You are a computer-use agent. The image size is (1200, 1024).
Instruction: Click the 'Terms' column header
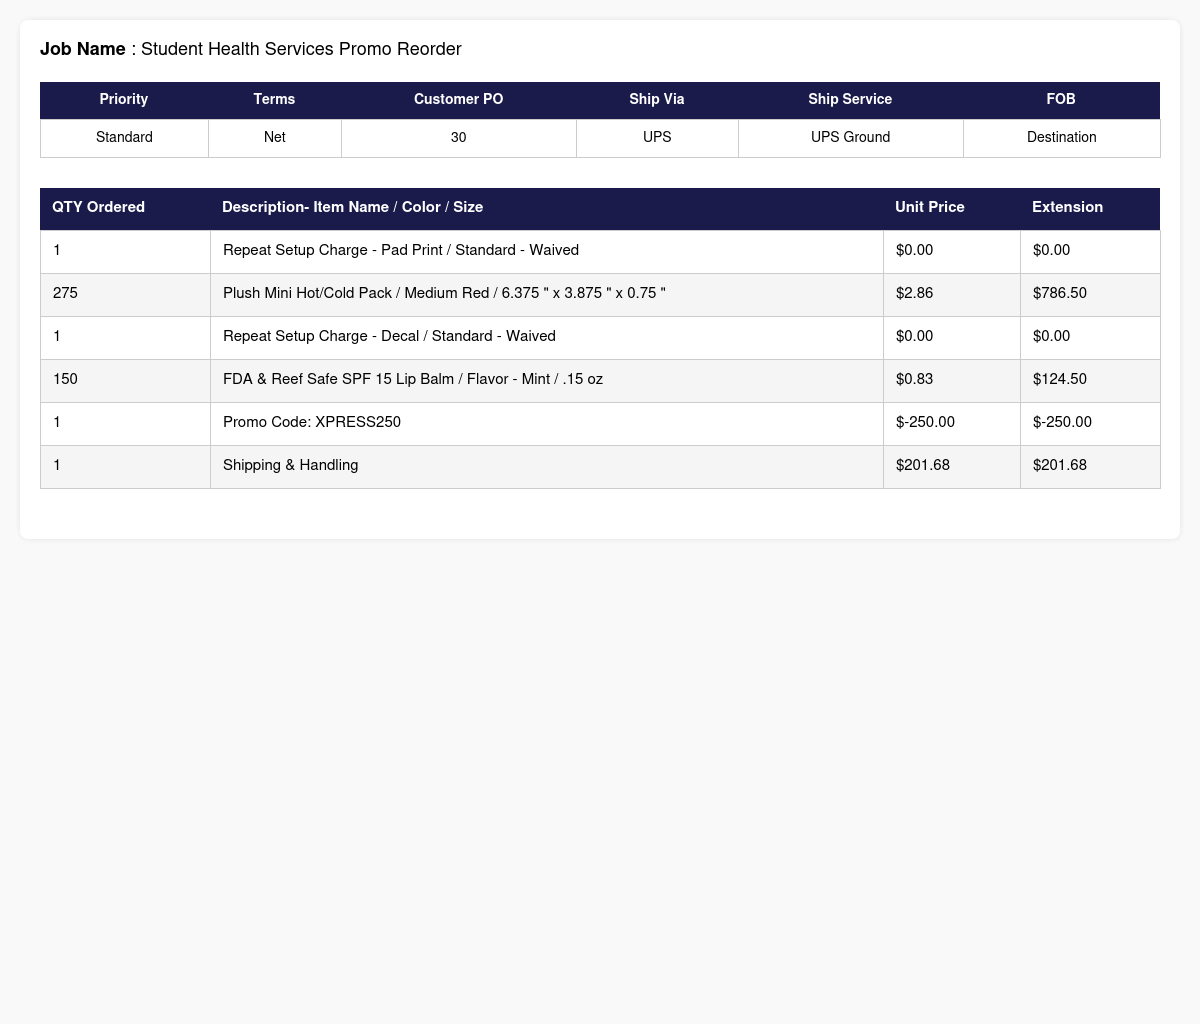[x=274, y=100]
